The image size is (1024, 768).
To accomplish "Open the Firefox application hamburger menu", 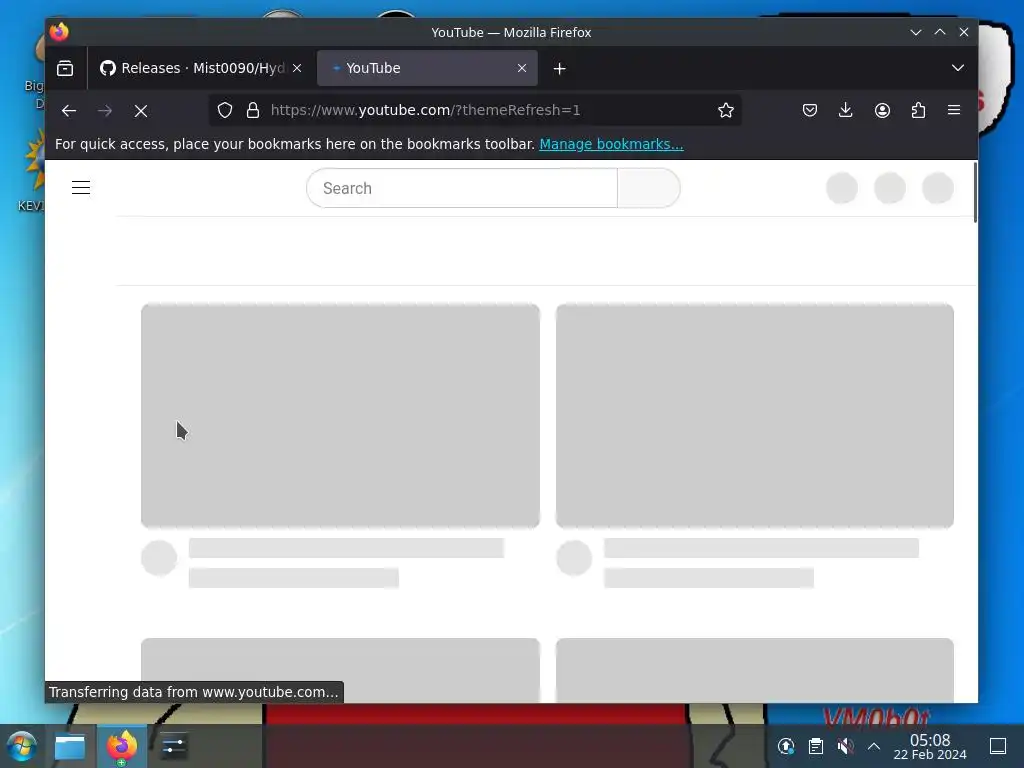I will point(954,110).
